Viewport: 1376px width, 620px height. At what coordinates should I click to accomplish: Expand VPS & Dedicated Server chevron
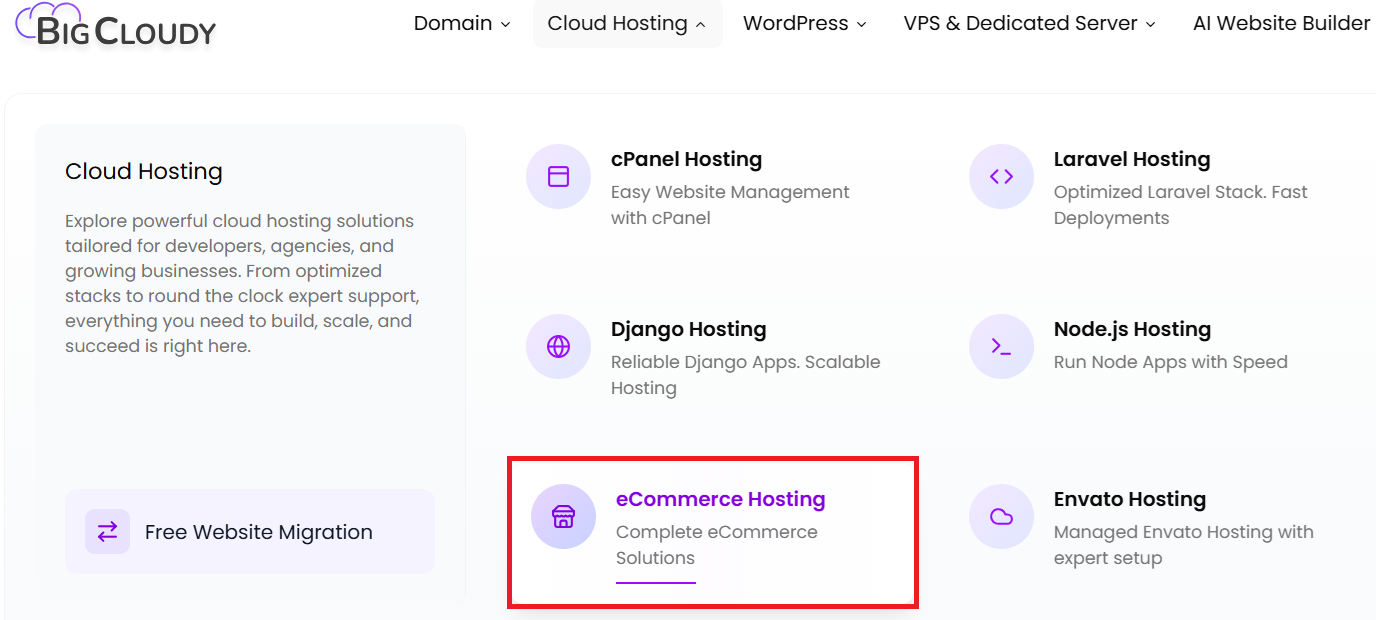coord(1150,24)
